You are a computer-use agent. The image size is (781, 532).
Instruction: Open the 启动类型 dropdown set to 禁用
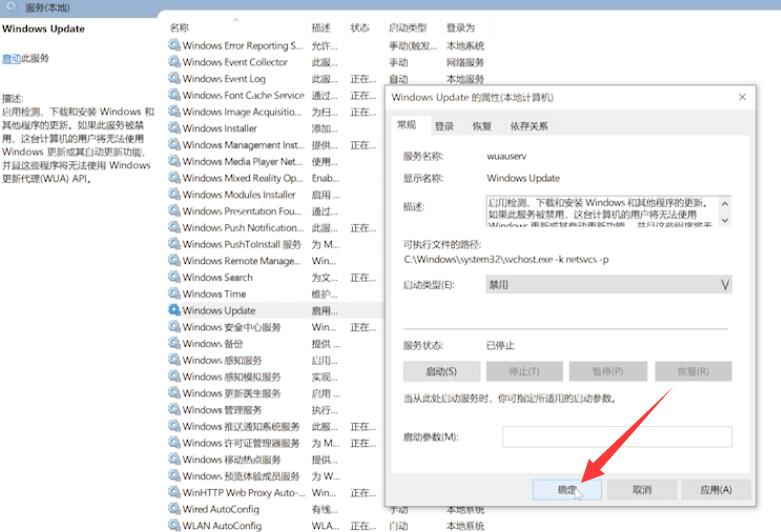pos(609,285)
